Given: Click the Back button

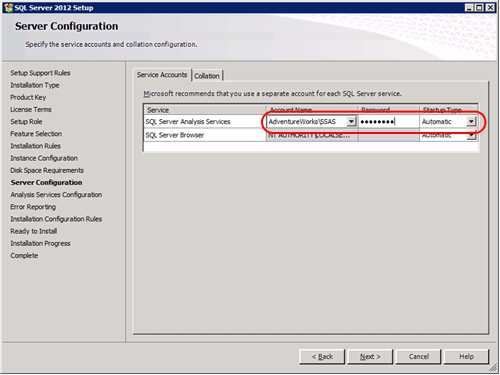Looking at the screenshot, I should 322,357.
